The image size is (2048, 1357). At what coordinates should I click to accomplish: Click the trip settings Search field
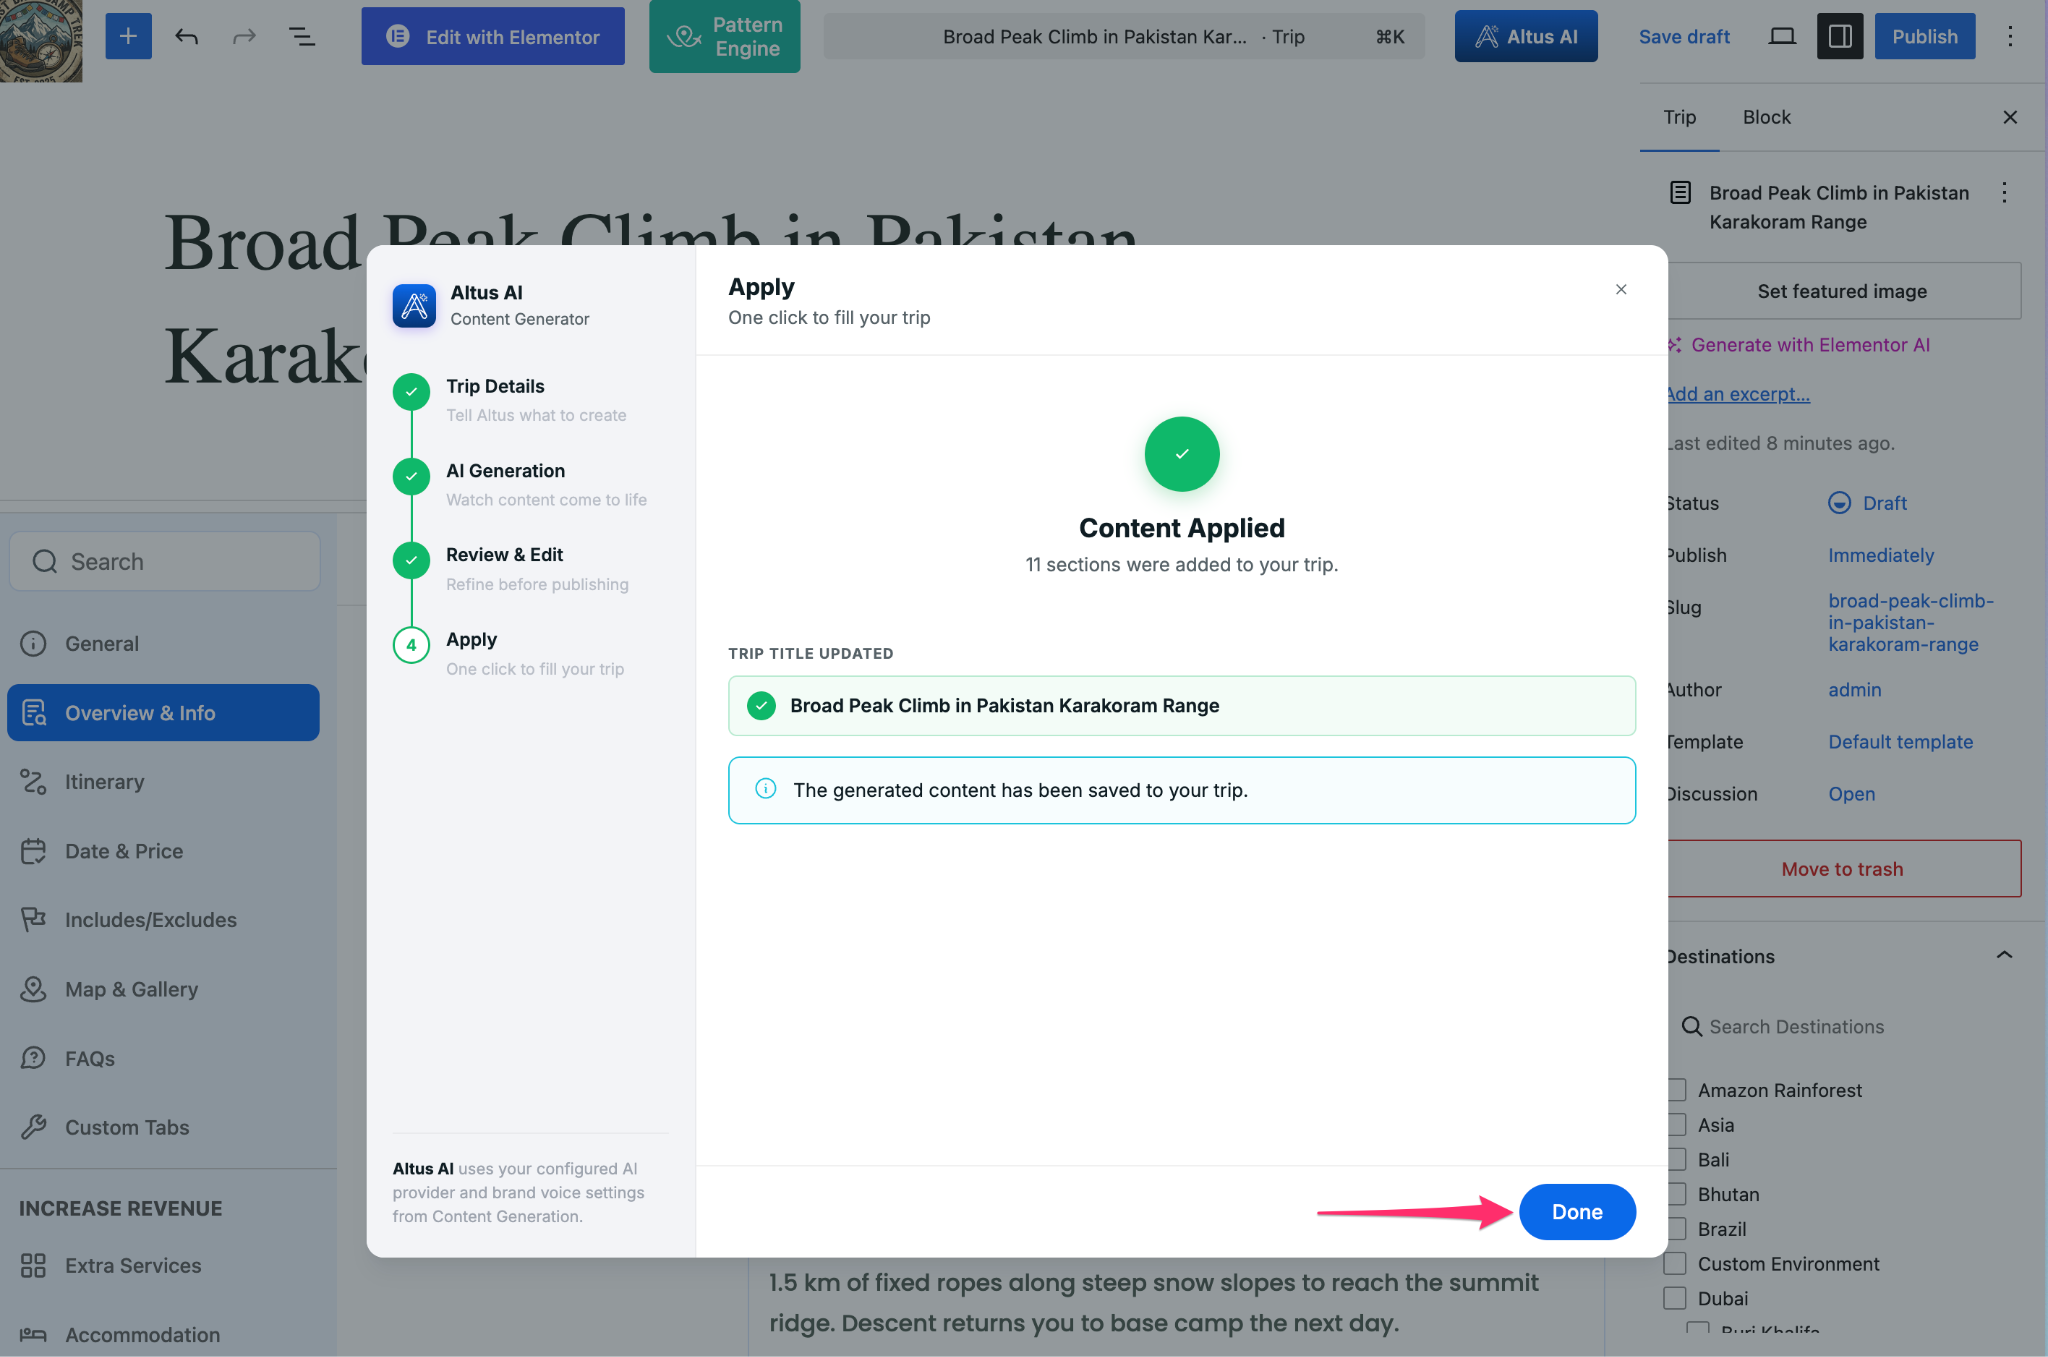tap(165, 561)
